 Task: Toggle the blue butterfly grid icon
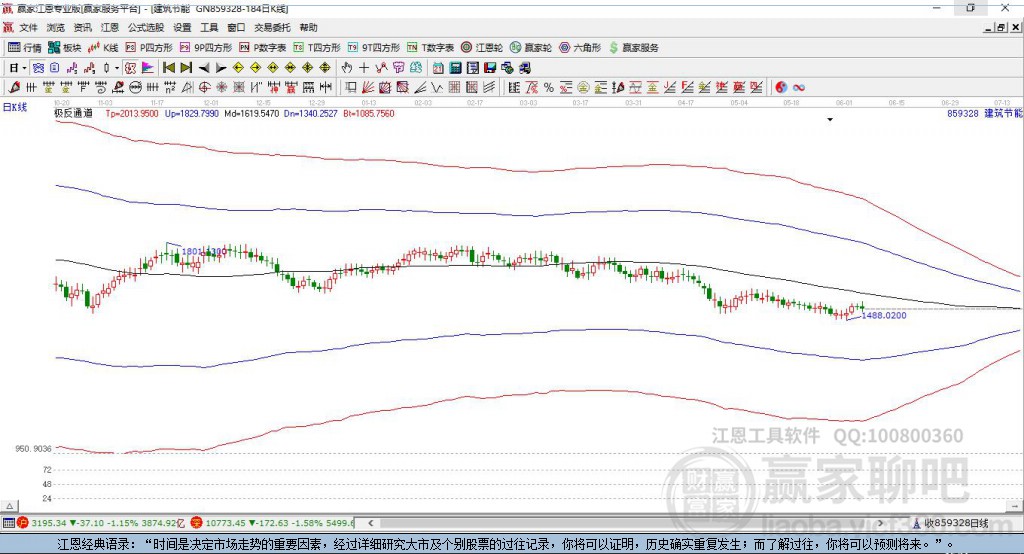pos(39,68)
